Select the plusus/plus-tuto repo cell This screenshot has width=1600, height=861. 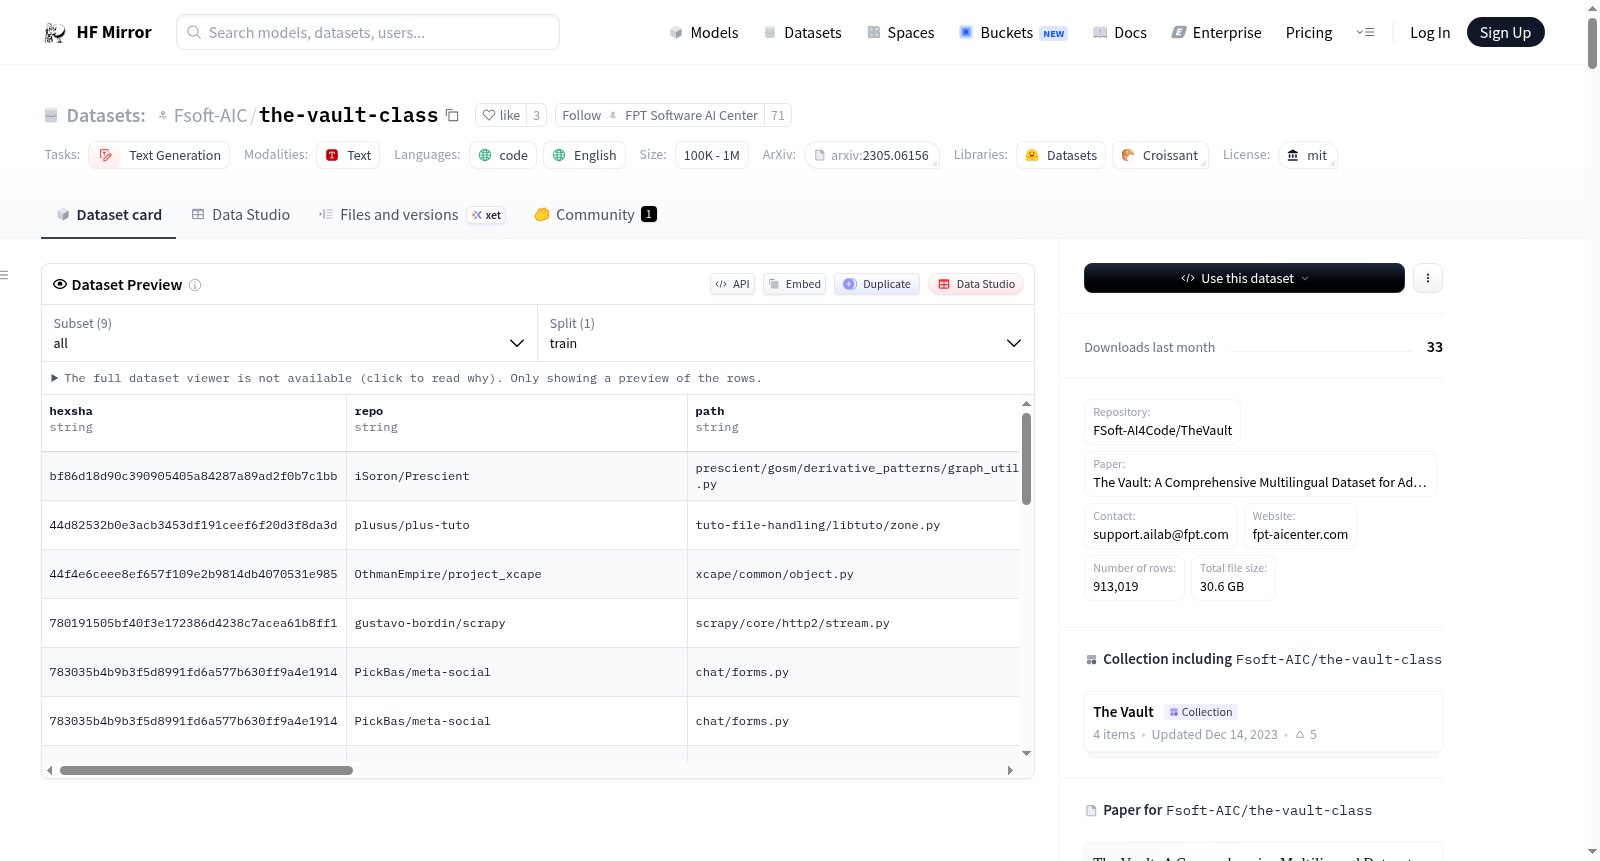tap(517, 525)
